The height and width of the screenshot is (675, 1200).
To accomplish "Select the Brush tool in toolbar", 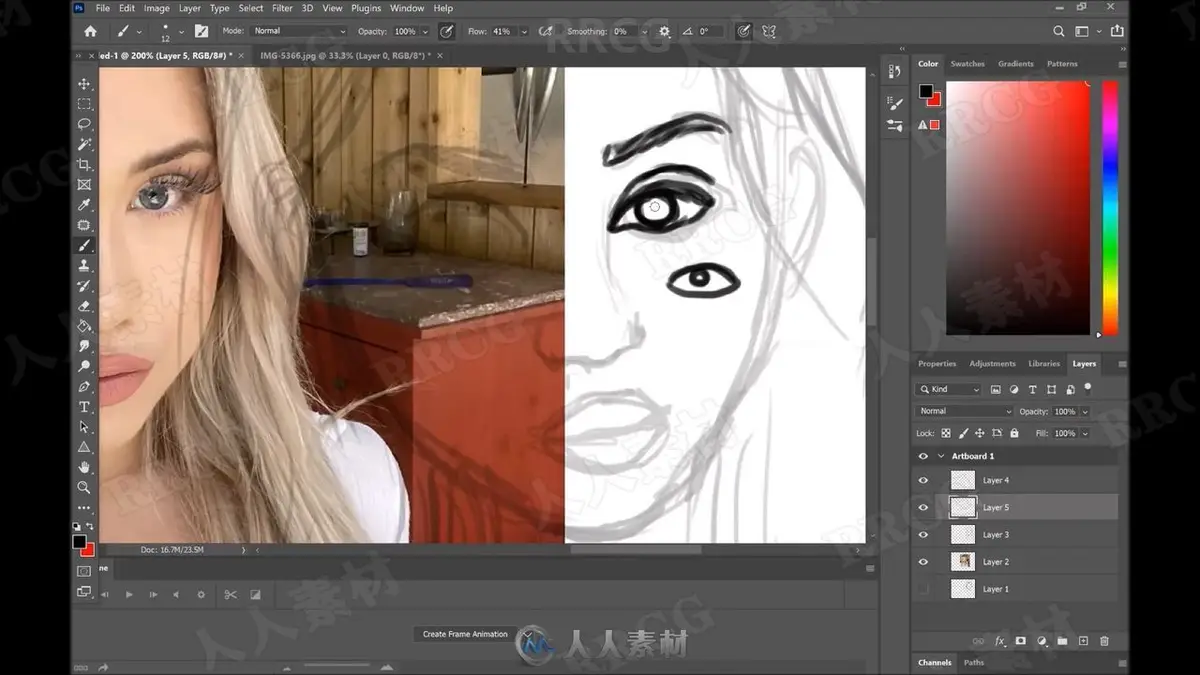I will coord(84,245).
